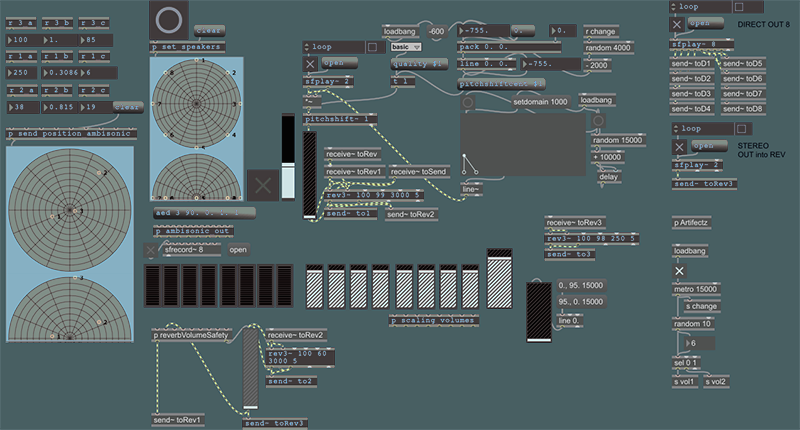Open the 'basic' dropdown menu

pyautogui.click(x=406, y=46)
